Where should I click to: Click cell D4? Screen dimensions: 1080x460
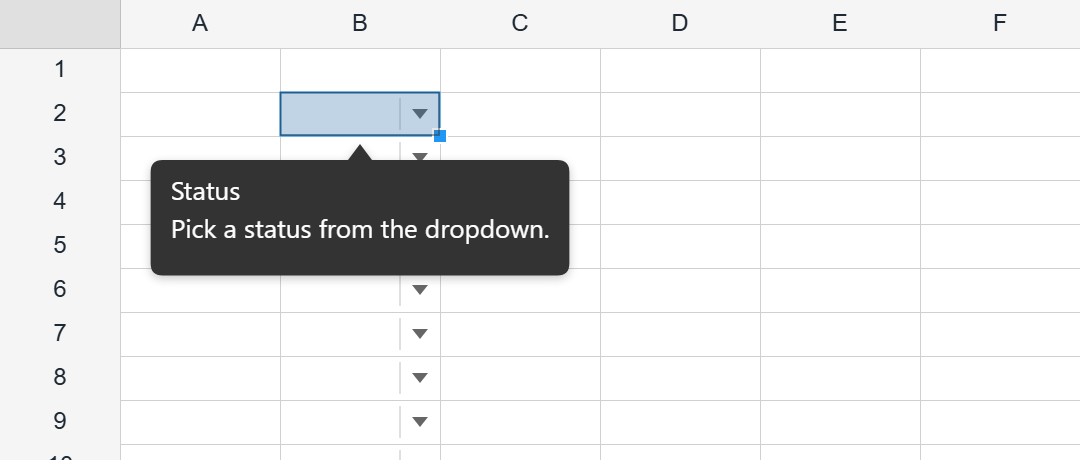pos(680,202)
